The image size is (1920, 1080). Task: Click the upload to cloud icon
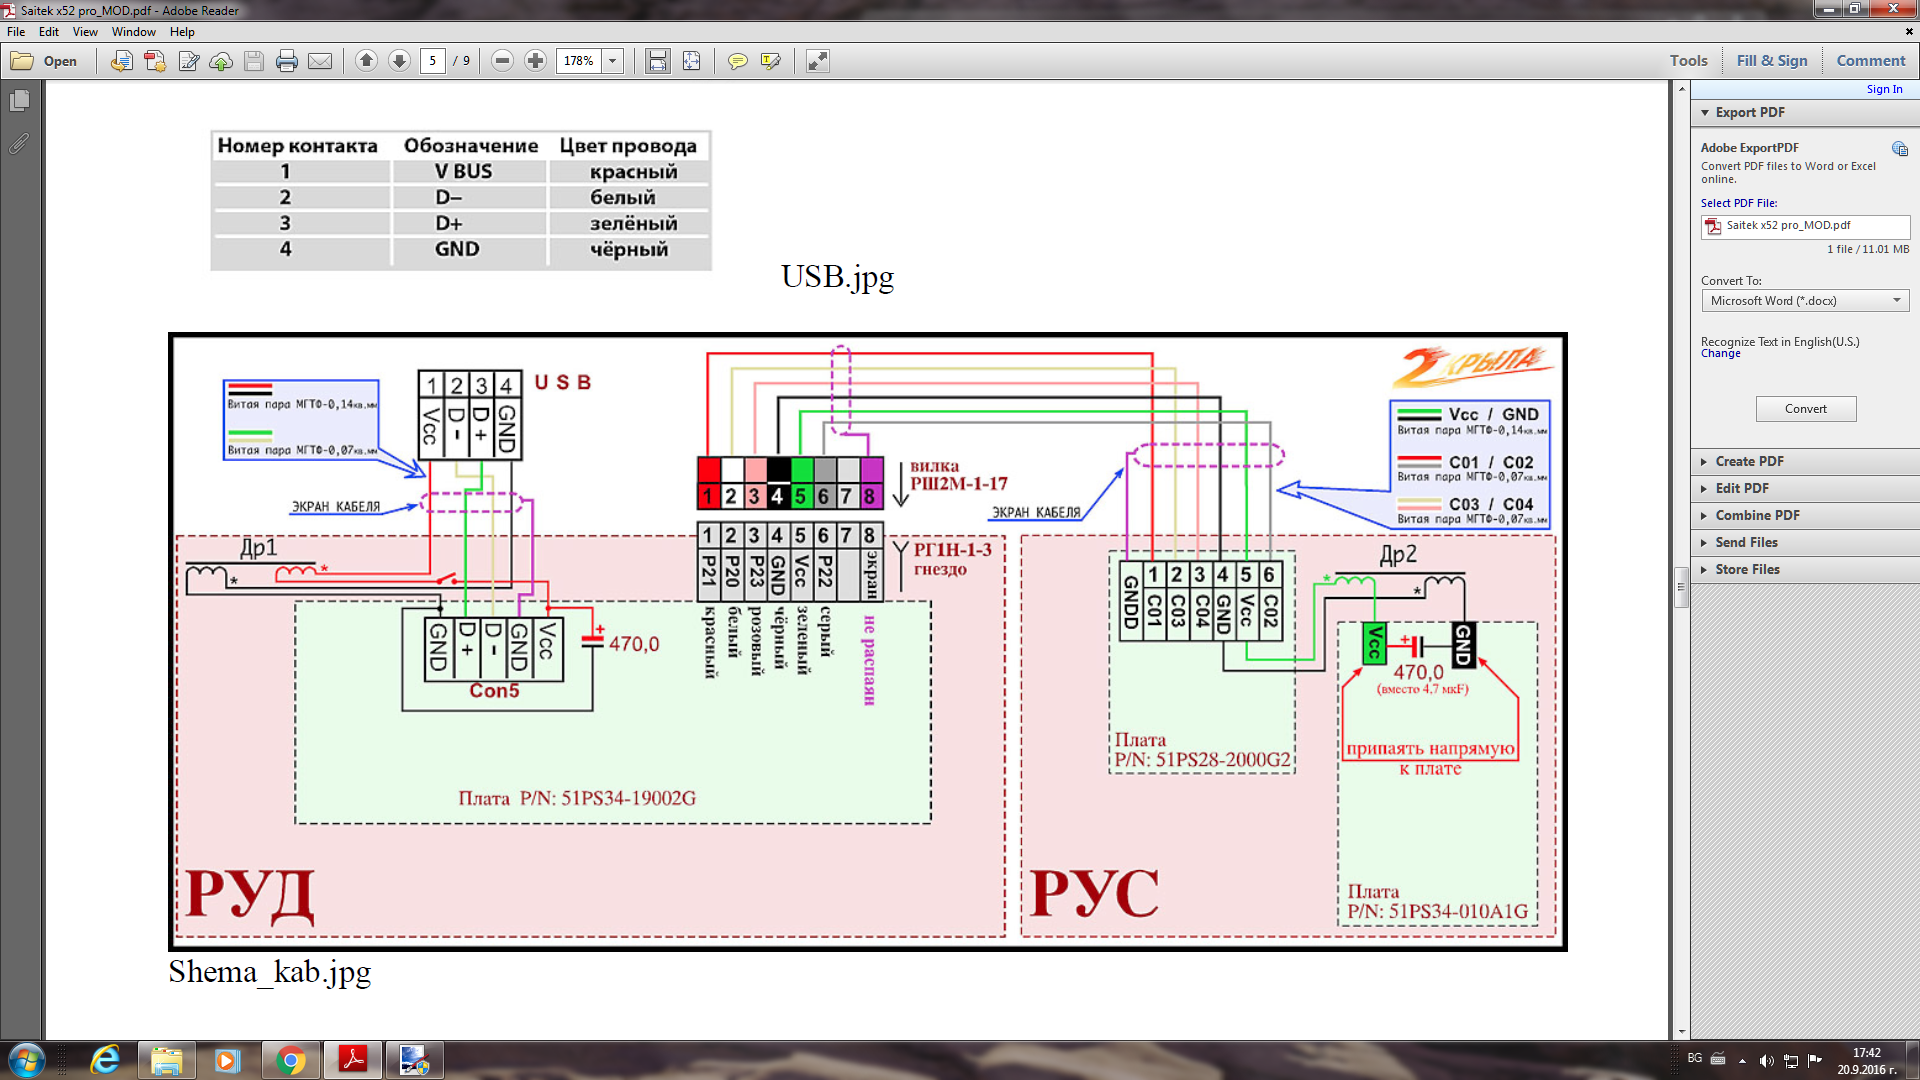pos(221,61)
